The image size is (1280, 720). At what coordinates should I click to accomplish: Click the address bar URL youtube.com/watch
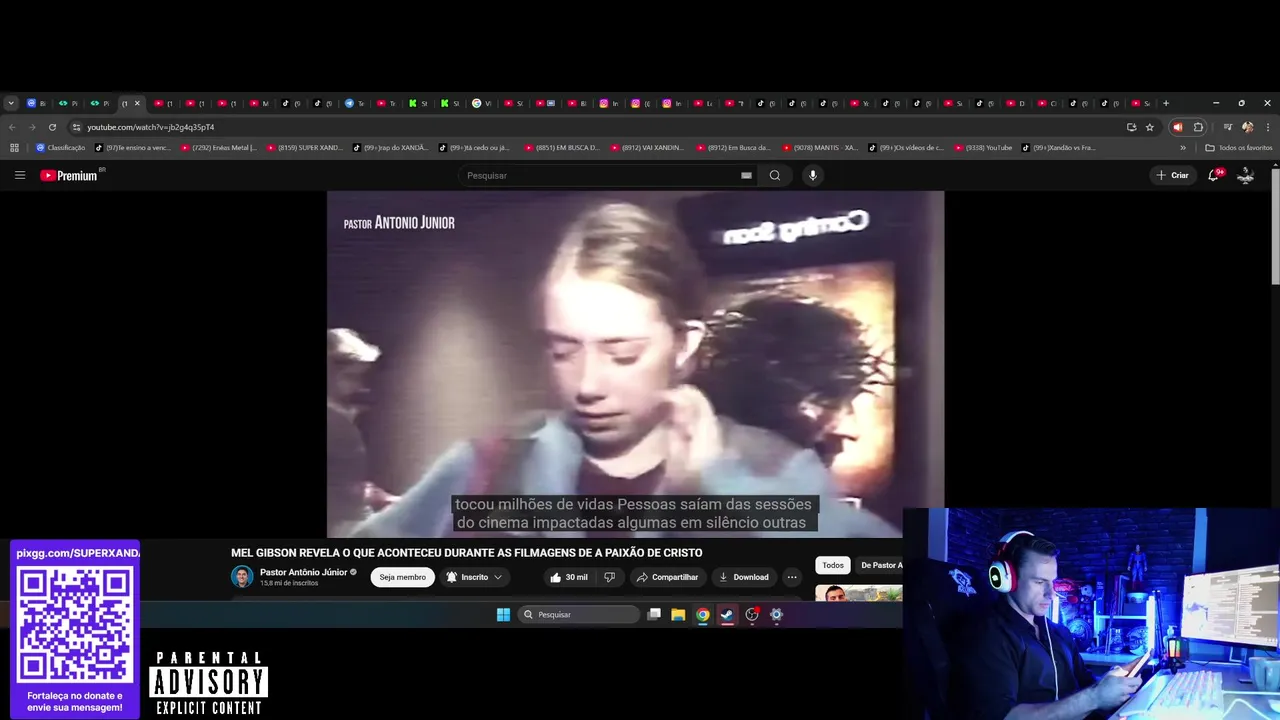(x=150, y=127)
